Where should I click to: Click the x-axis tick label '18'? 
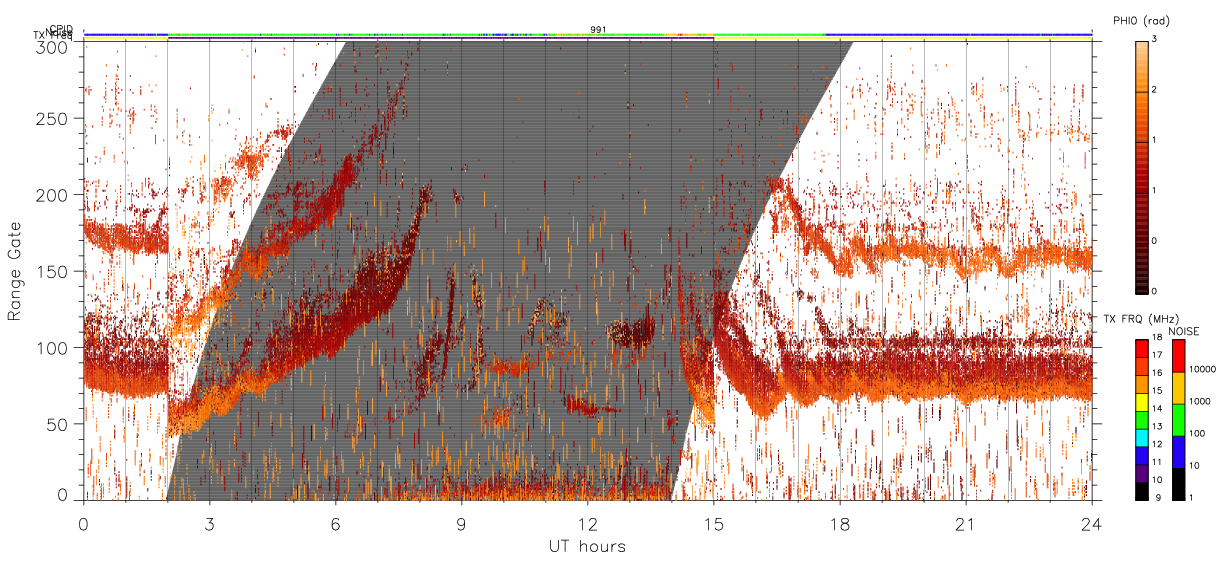click(x=840, y=523)
